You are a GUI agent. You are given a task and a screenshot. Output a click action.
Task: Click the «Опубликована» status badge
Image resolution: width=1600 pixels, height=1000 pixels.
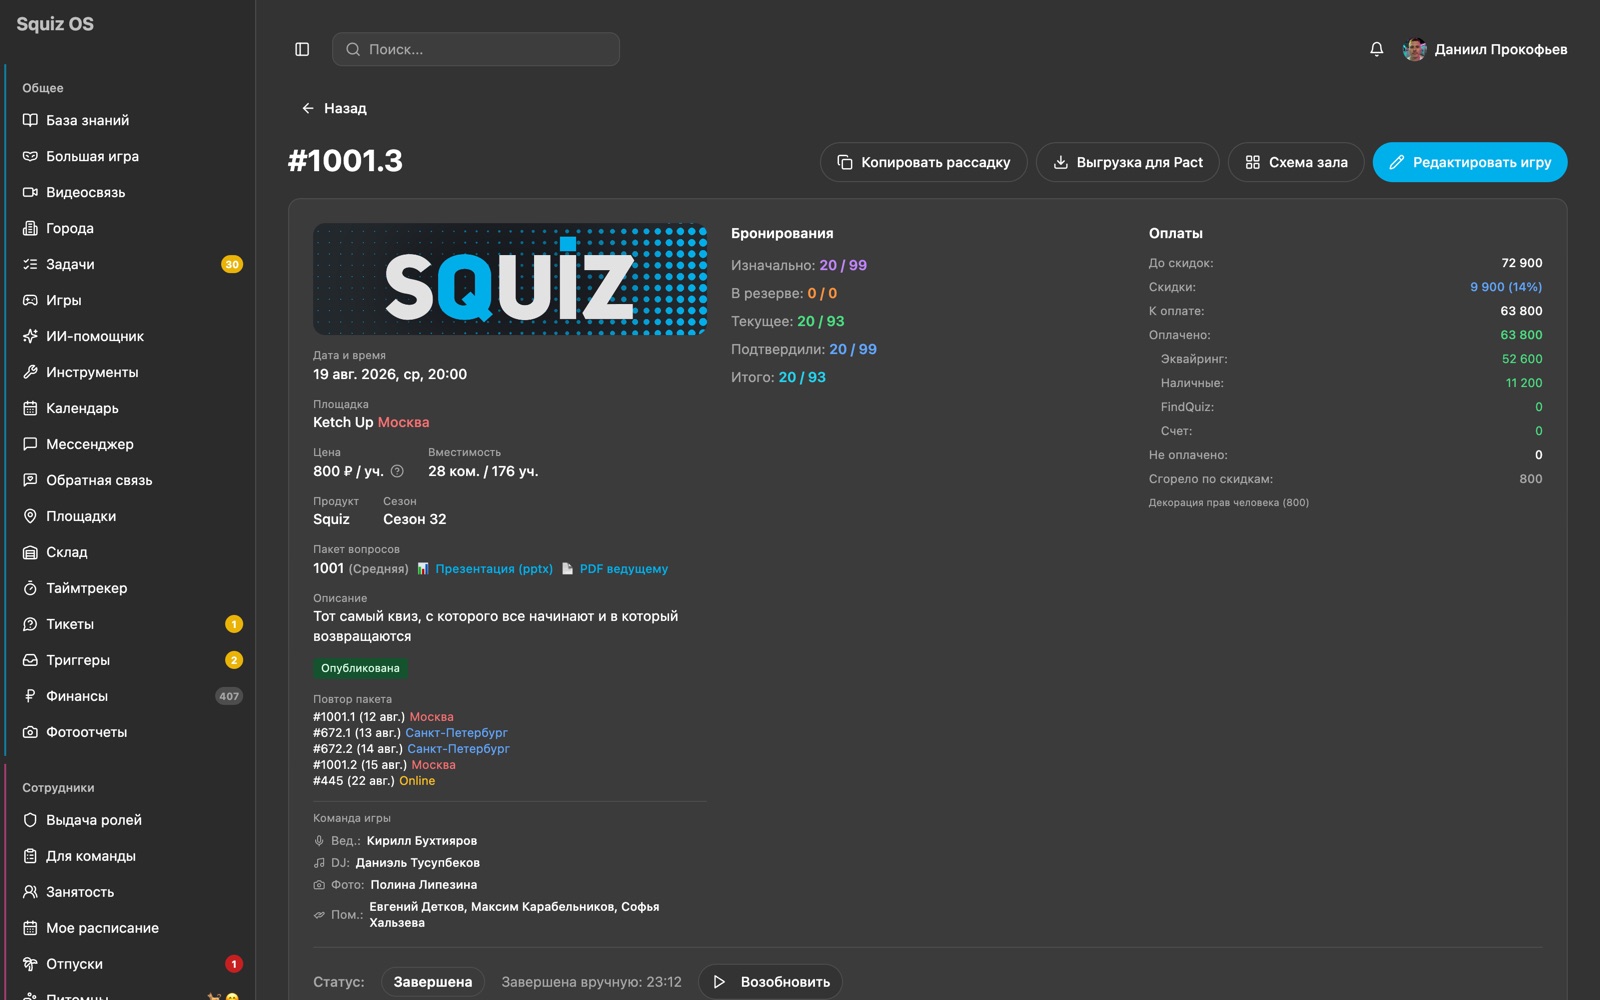(x=360, y=668)
